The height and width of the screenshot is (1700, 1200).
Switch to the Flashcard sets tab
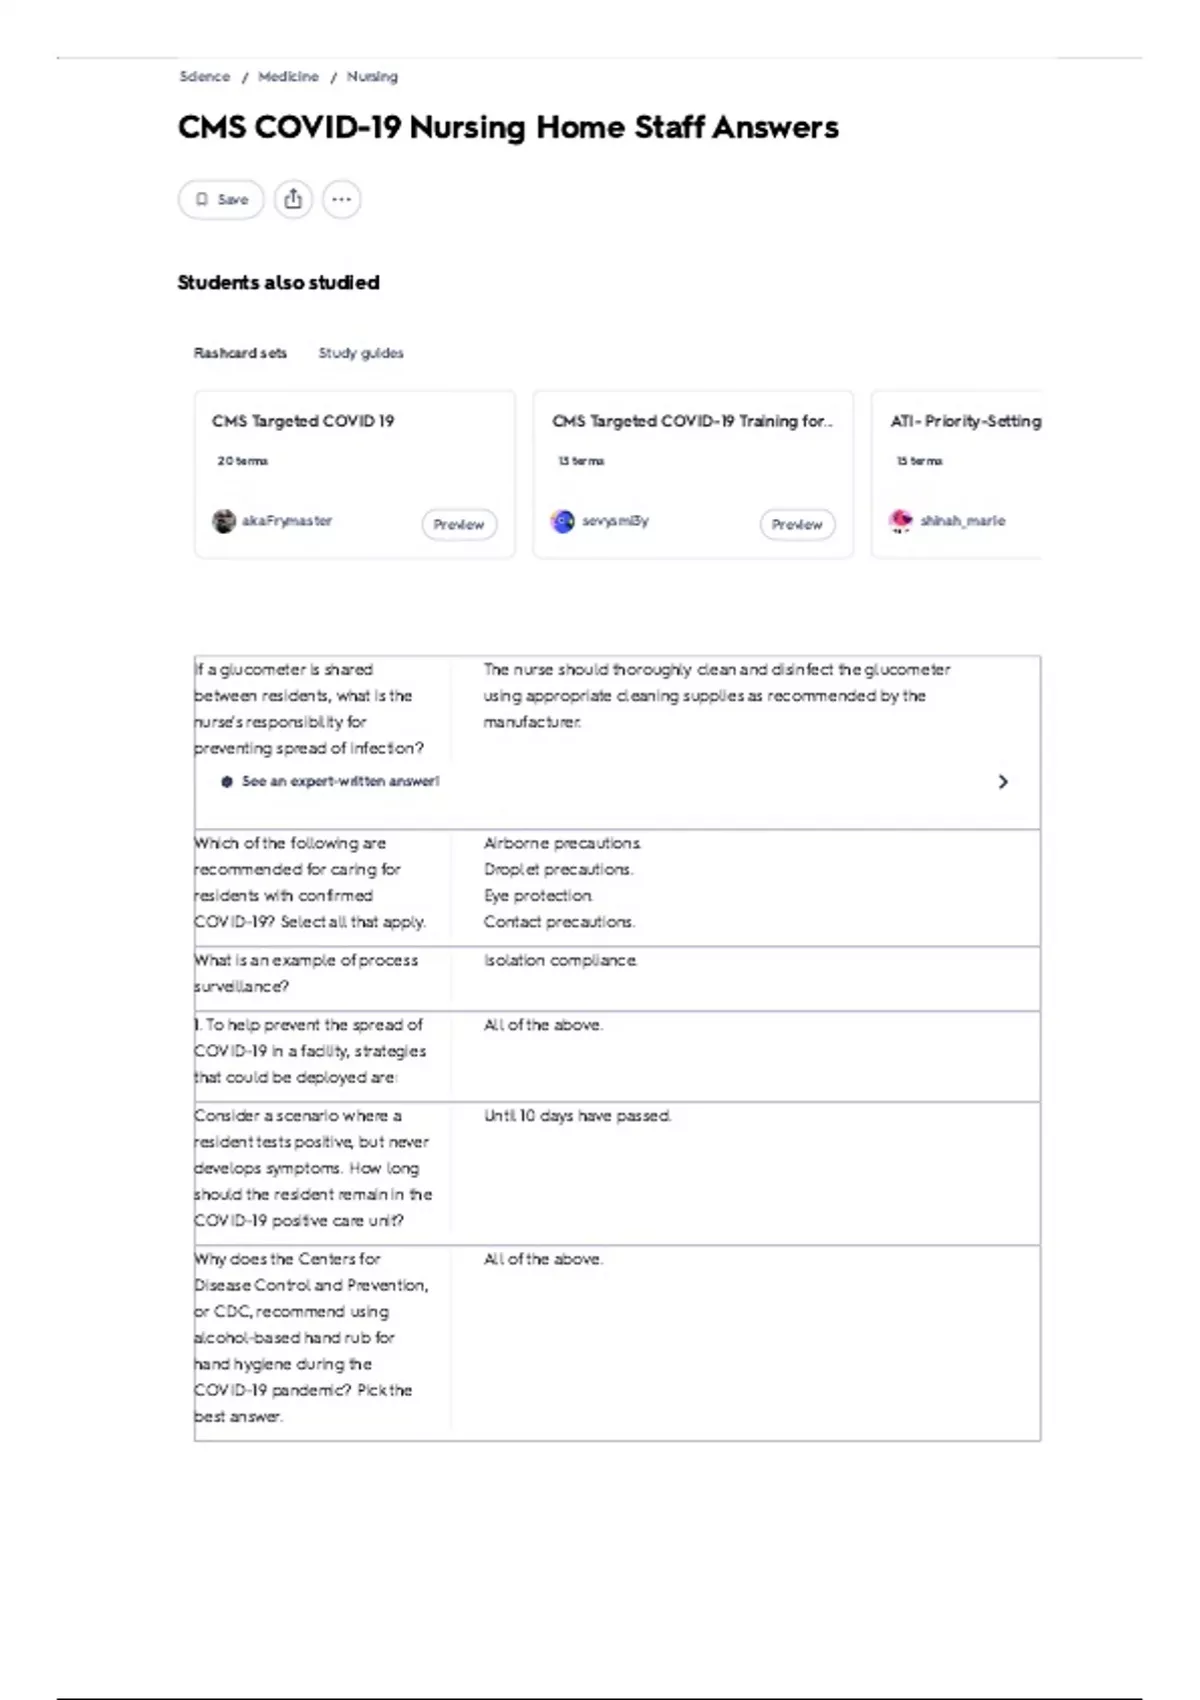coord(240,353)
